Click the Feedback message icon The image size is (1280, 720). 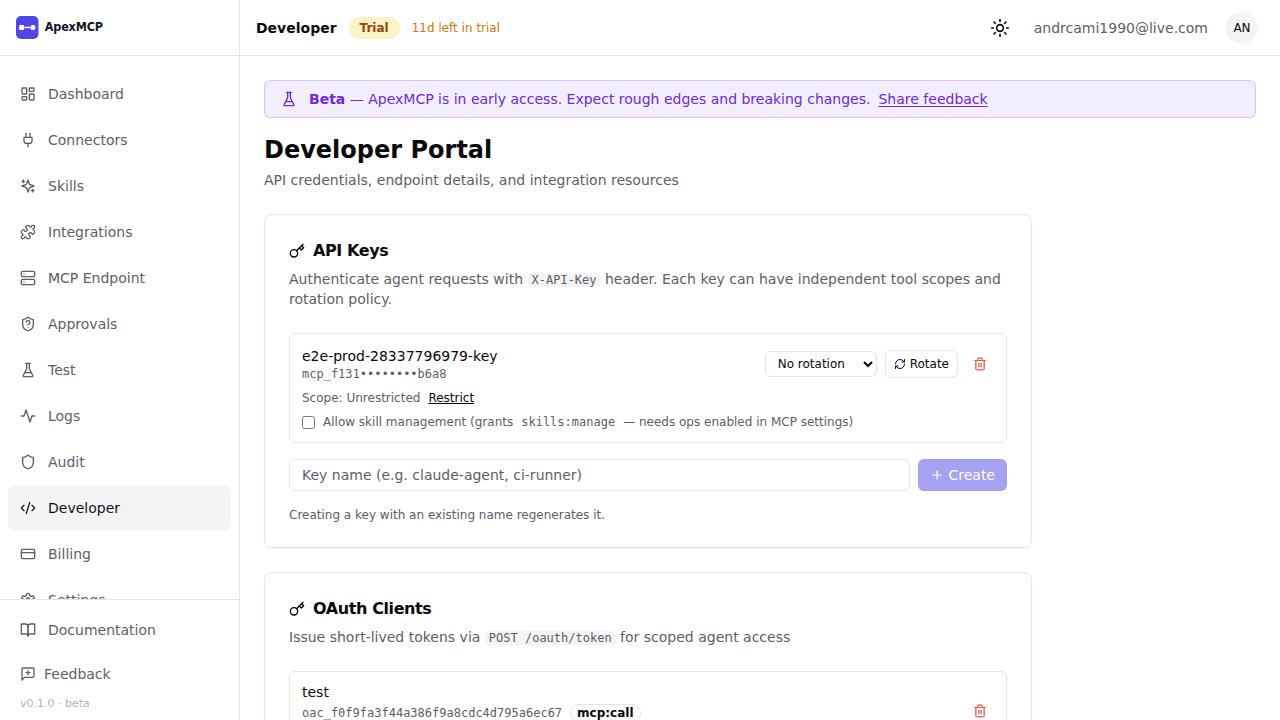28,674
